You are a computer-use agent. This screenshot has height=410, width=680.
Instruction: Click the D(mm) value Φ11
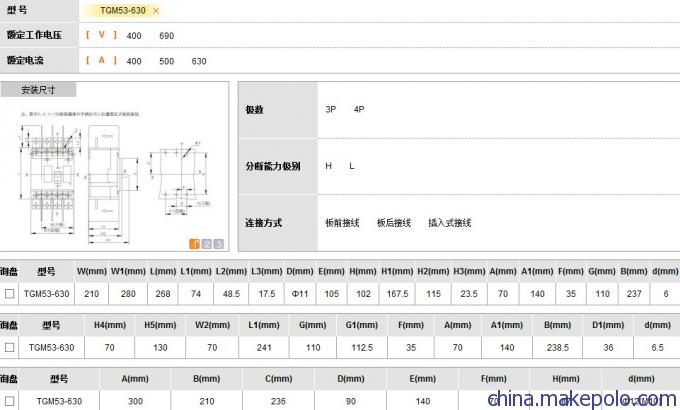click(300, 294)
